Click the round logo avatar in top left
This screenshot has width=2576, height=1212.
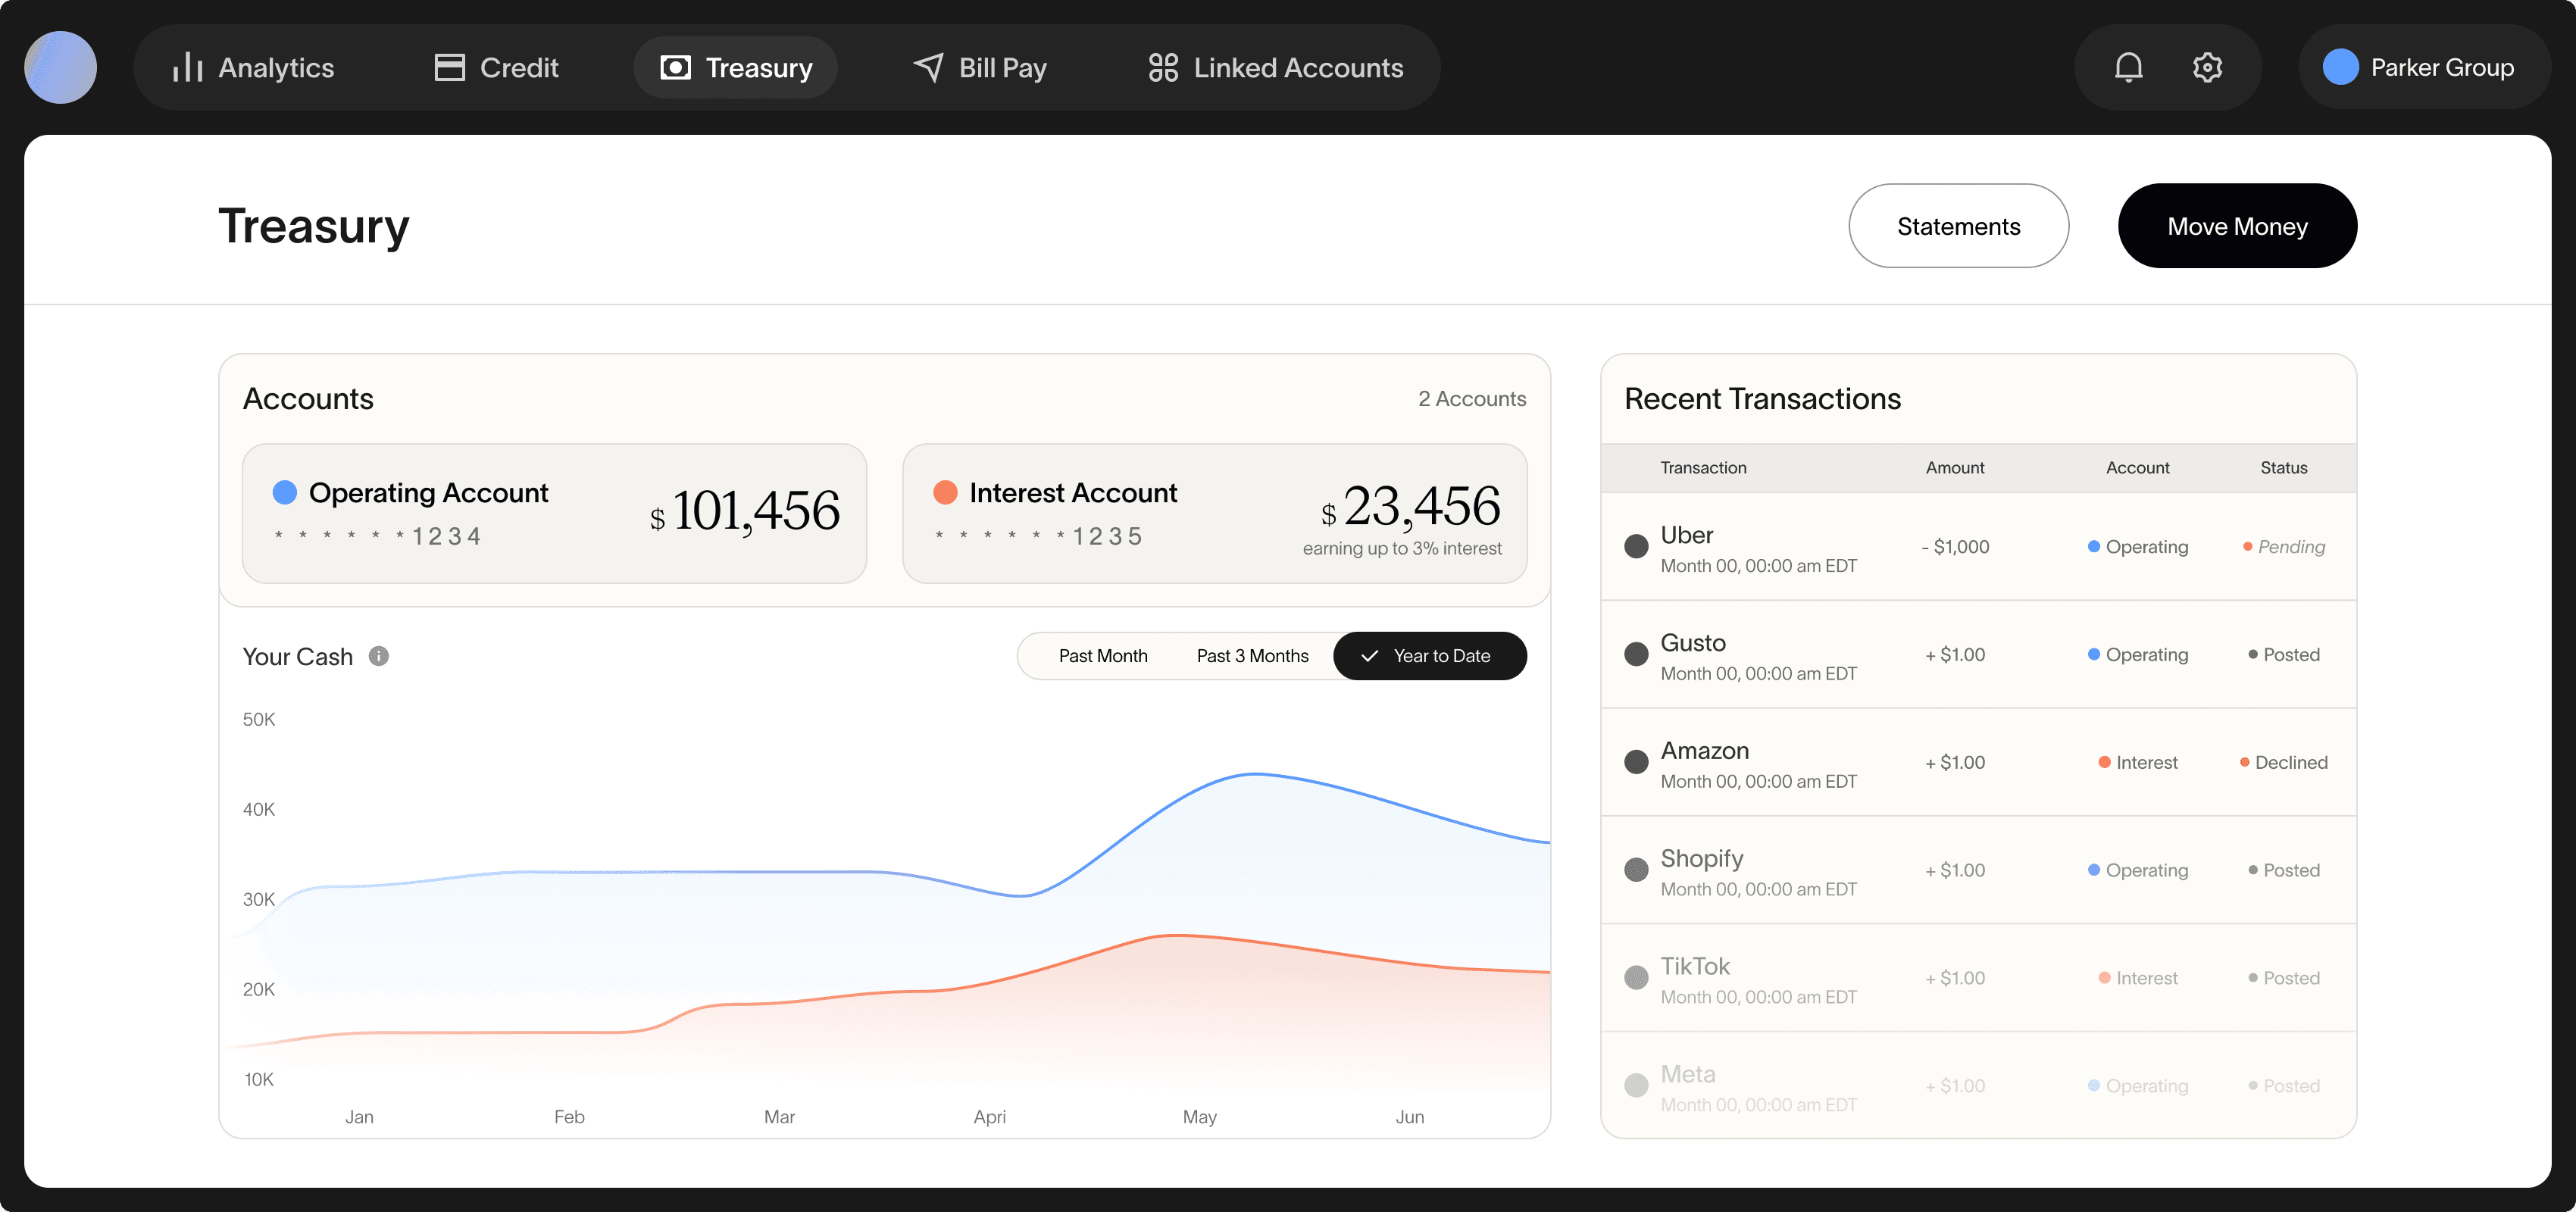(x=61, y=67)
